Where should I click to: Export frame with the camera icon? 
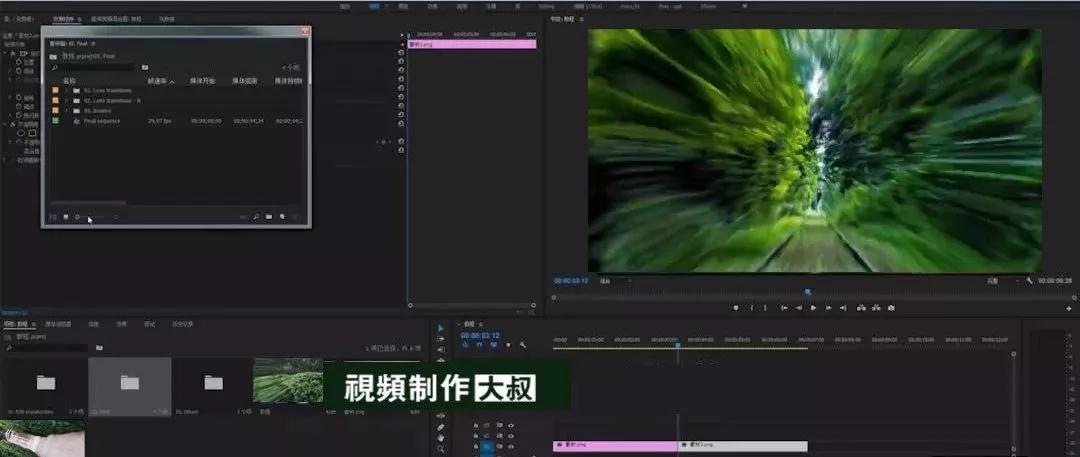[891, 308]
